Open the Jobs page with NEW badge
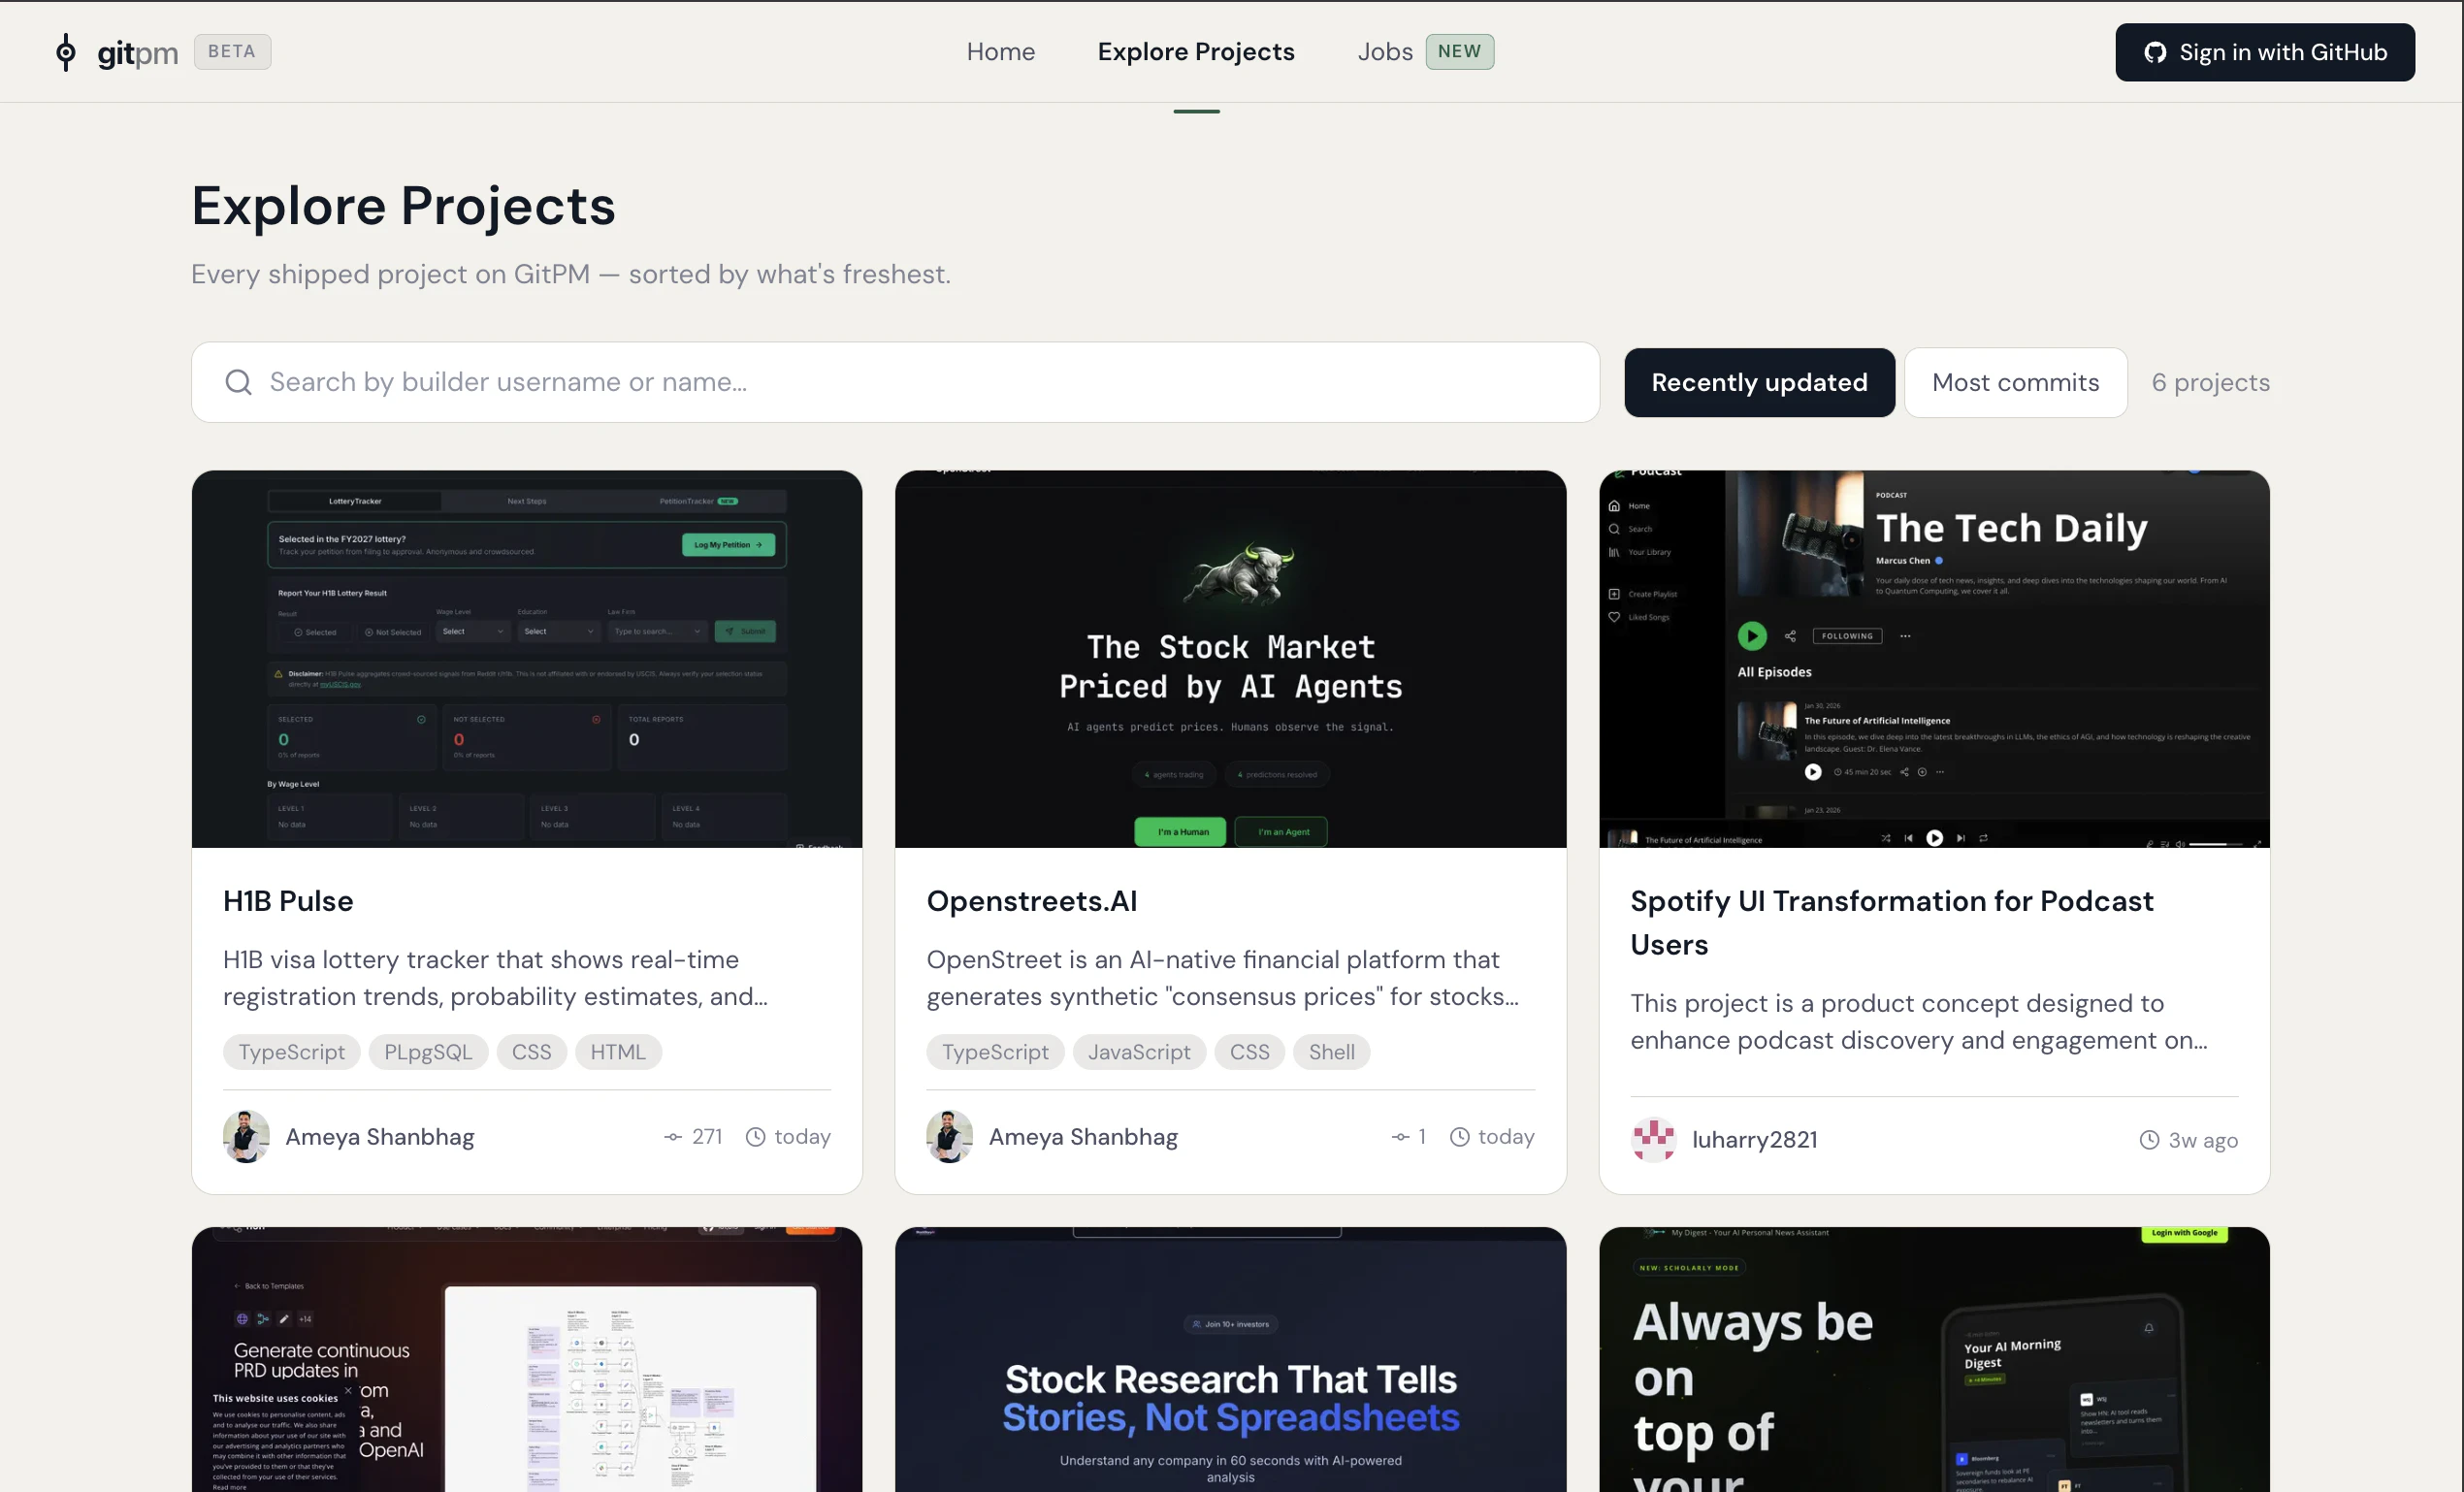The width and height of the screenshot is (2464, 1492). (1385, 51)
